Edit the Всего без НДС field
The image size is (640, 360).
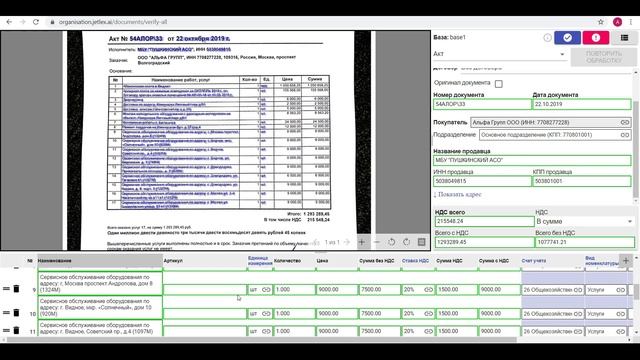[585, 242]
